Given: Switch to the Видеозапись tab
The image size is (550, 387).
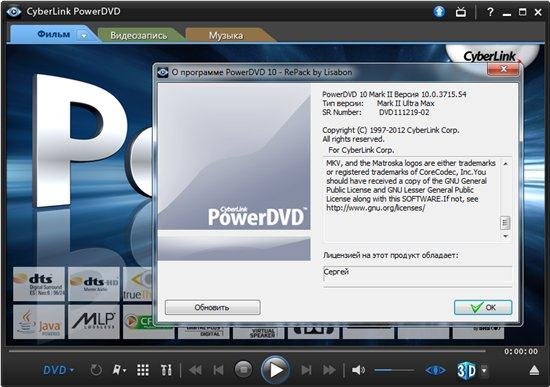Looking at the screenshot, I should point(139,35).
